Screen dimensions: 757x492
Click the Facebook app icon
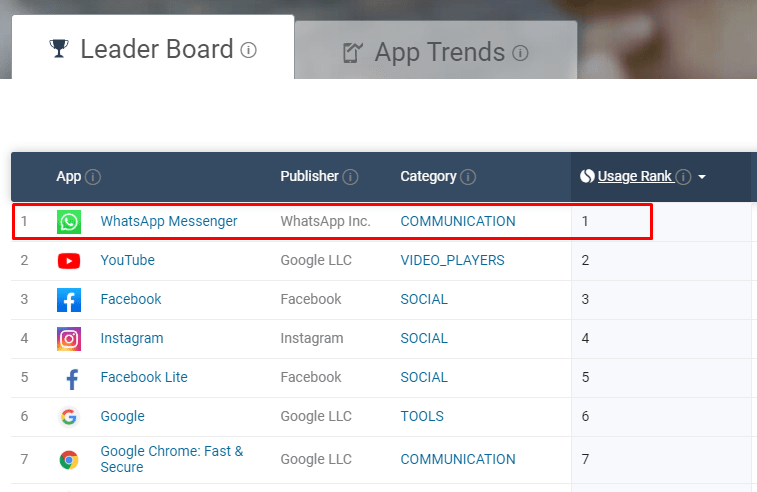pyautogui.click(x=69, y=300)
